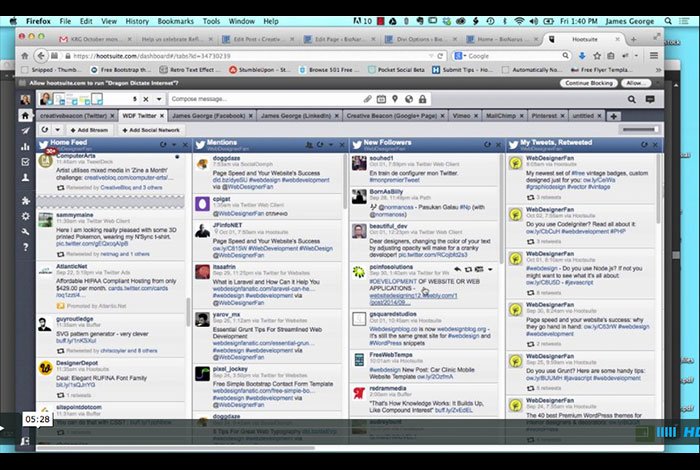Click the horizontal scrollbar below the streams
The width and height of the screenshot is (700, 470).
click(x=176, y=447)
